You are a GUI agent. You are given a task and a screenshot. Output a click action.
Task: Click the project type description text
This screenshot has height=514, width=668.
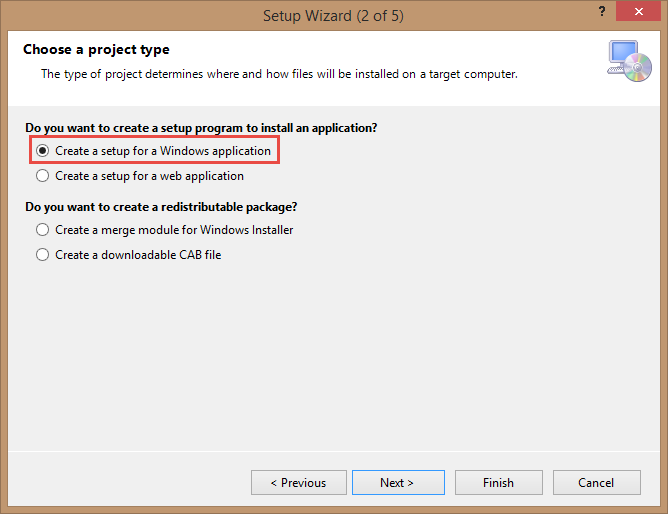(279, 74)
